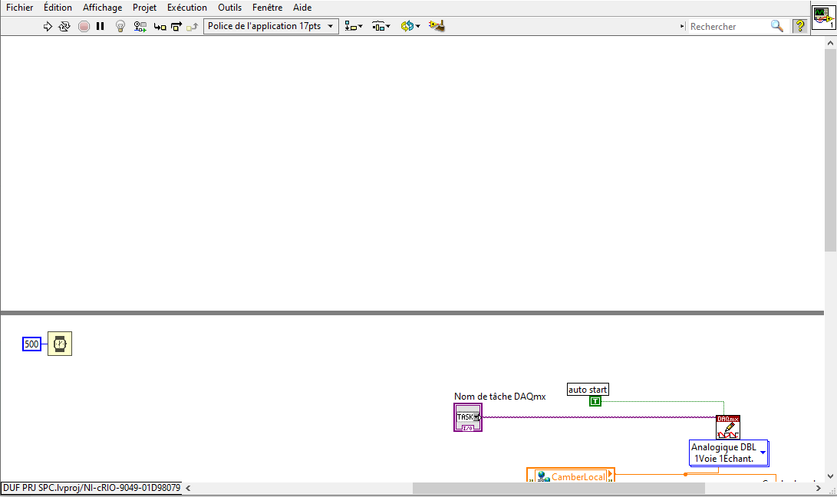Click the vertical scrollbar thumb
The height and width of the screenshot is (497, 837).
pos(830,150)
